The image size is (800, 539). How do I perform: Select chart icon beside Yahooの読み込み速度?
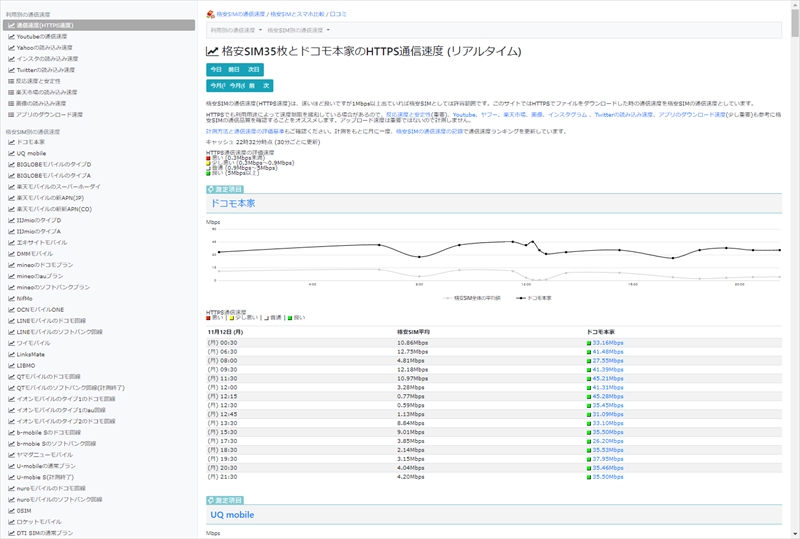(x=11, y=48)
